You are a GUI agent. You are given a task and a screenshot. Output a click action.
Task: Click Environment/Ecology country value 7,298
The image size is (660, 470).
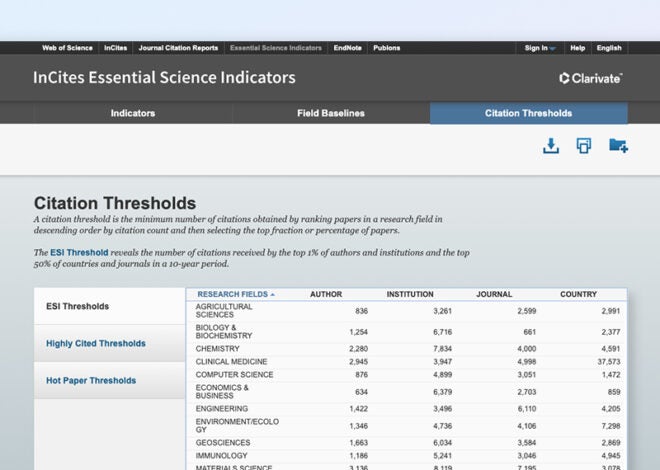[x=611, y=426]
